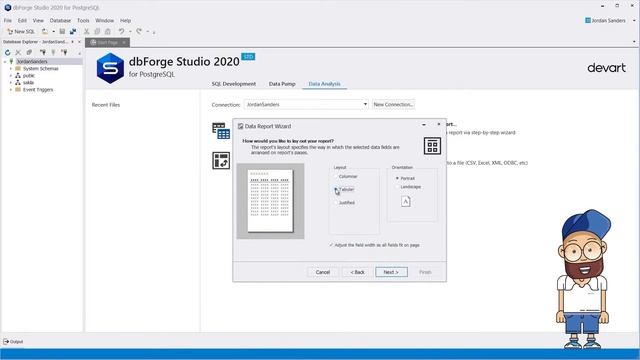
Task: Open the Connection combo box dropdown
Action: point(365,104)
